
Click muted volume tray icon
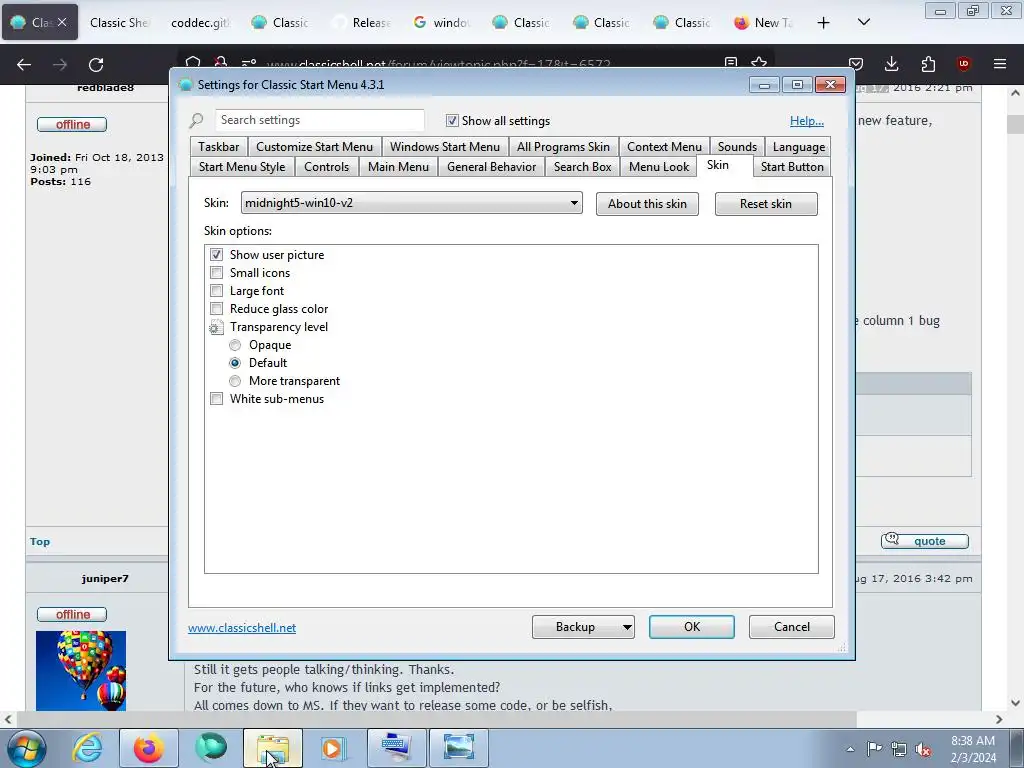[x=923, y=749]
